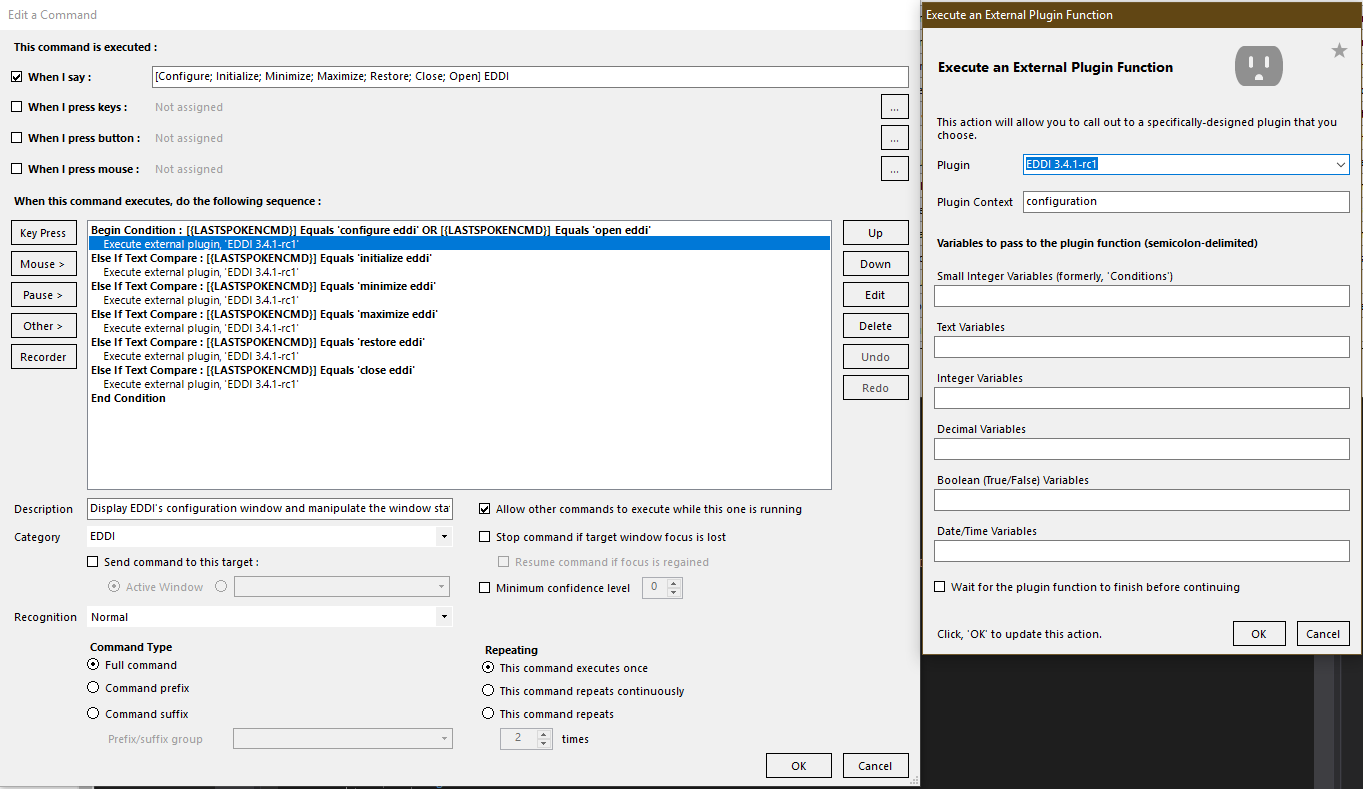Open the Other action options

43,325
